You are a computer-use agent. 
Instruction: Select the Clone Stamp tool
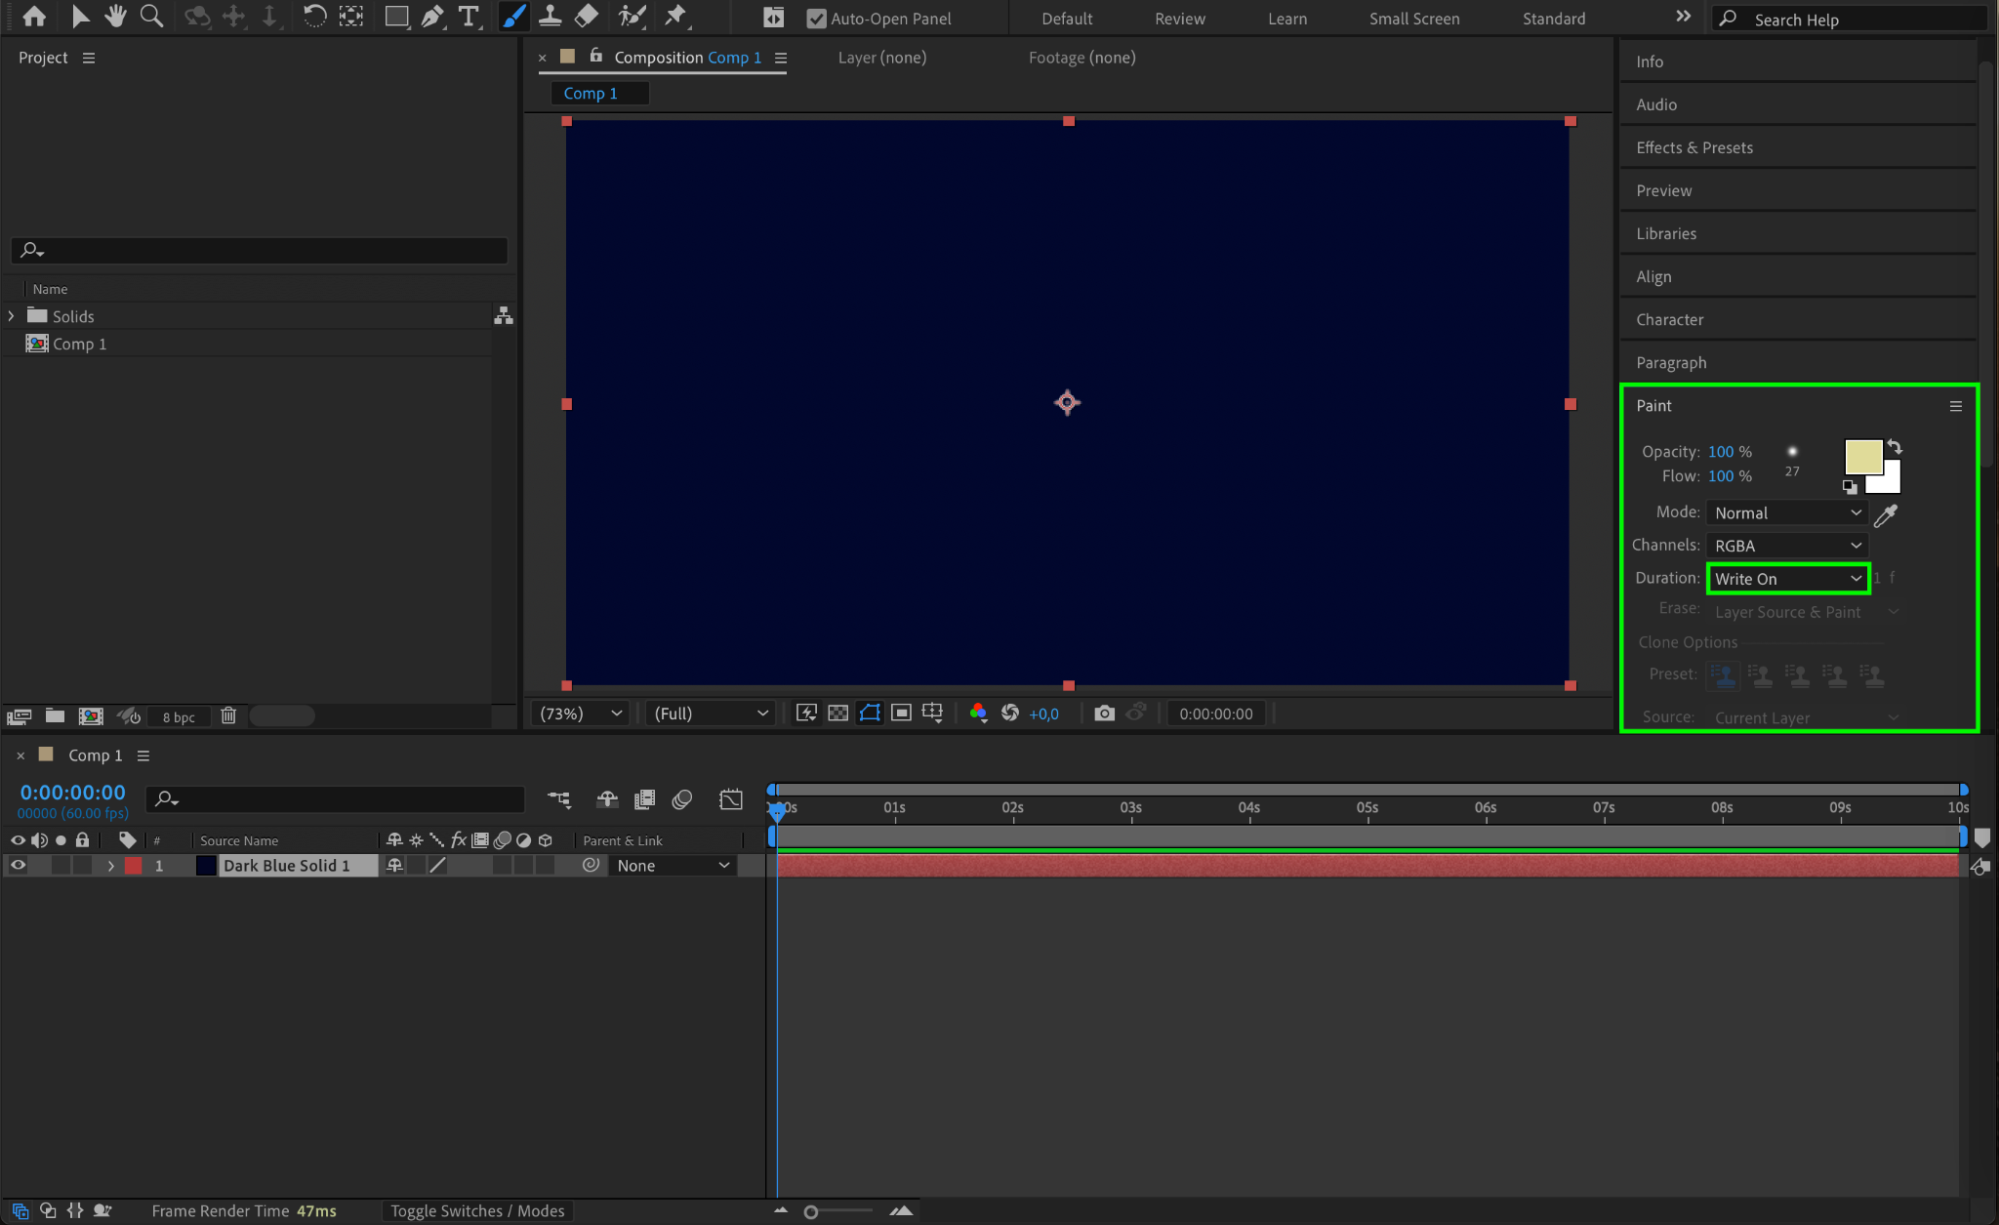550,16
